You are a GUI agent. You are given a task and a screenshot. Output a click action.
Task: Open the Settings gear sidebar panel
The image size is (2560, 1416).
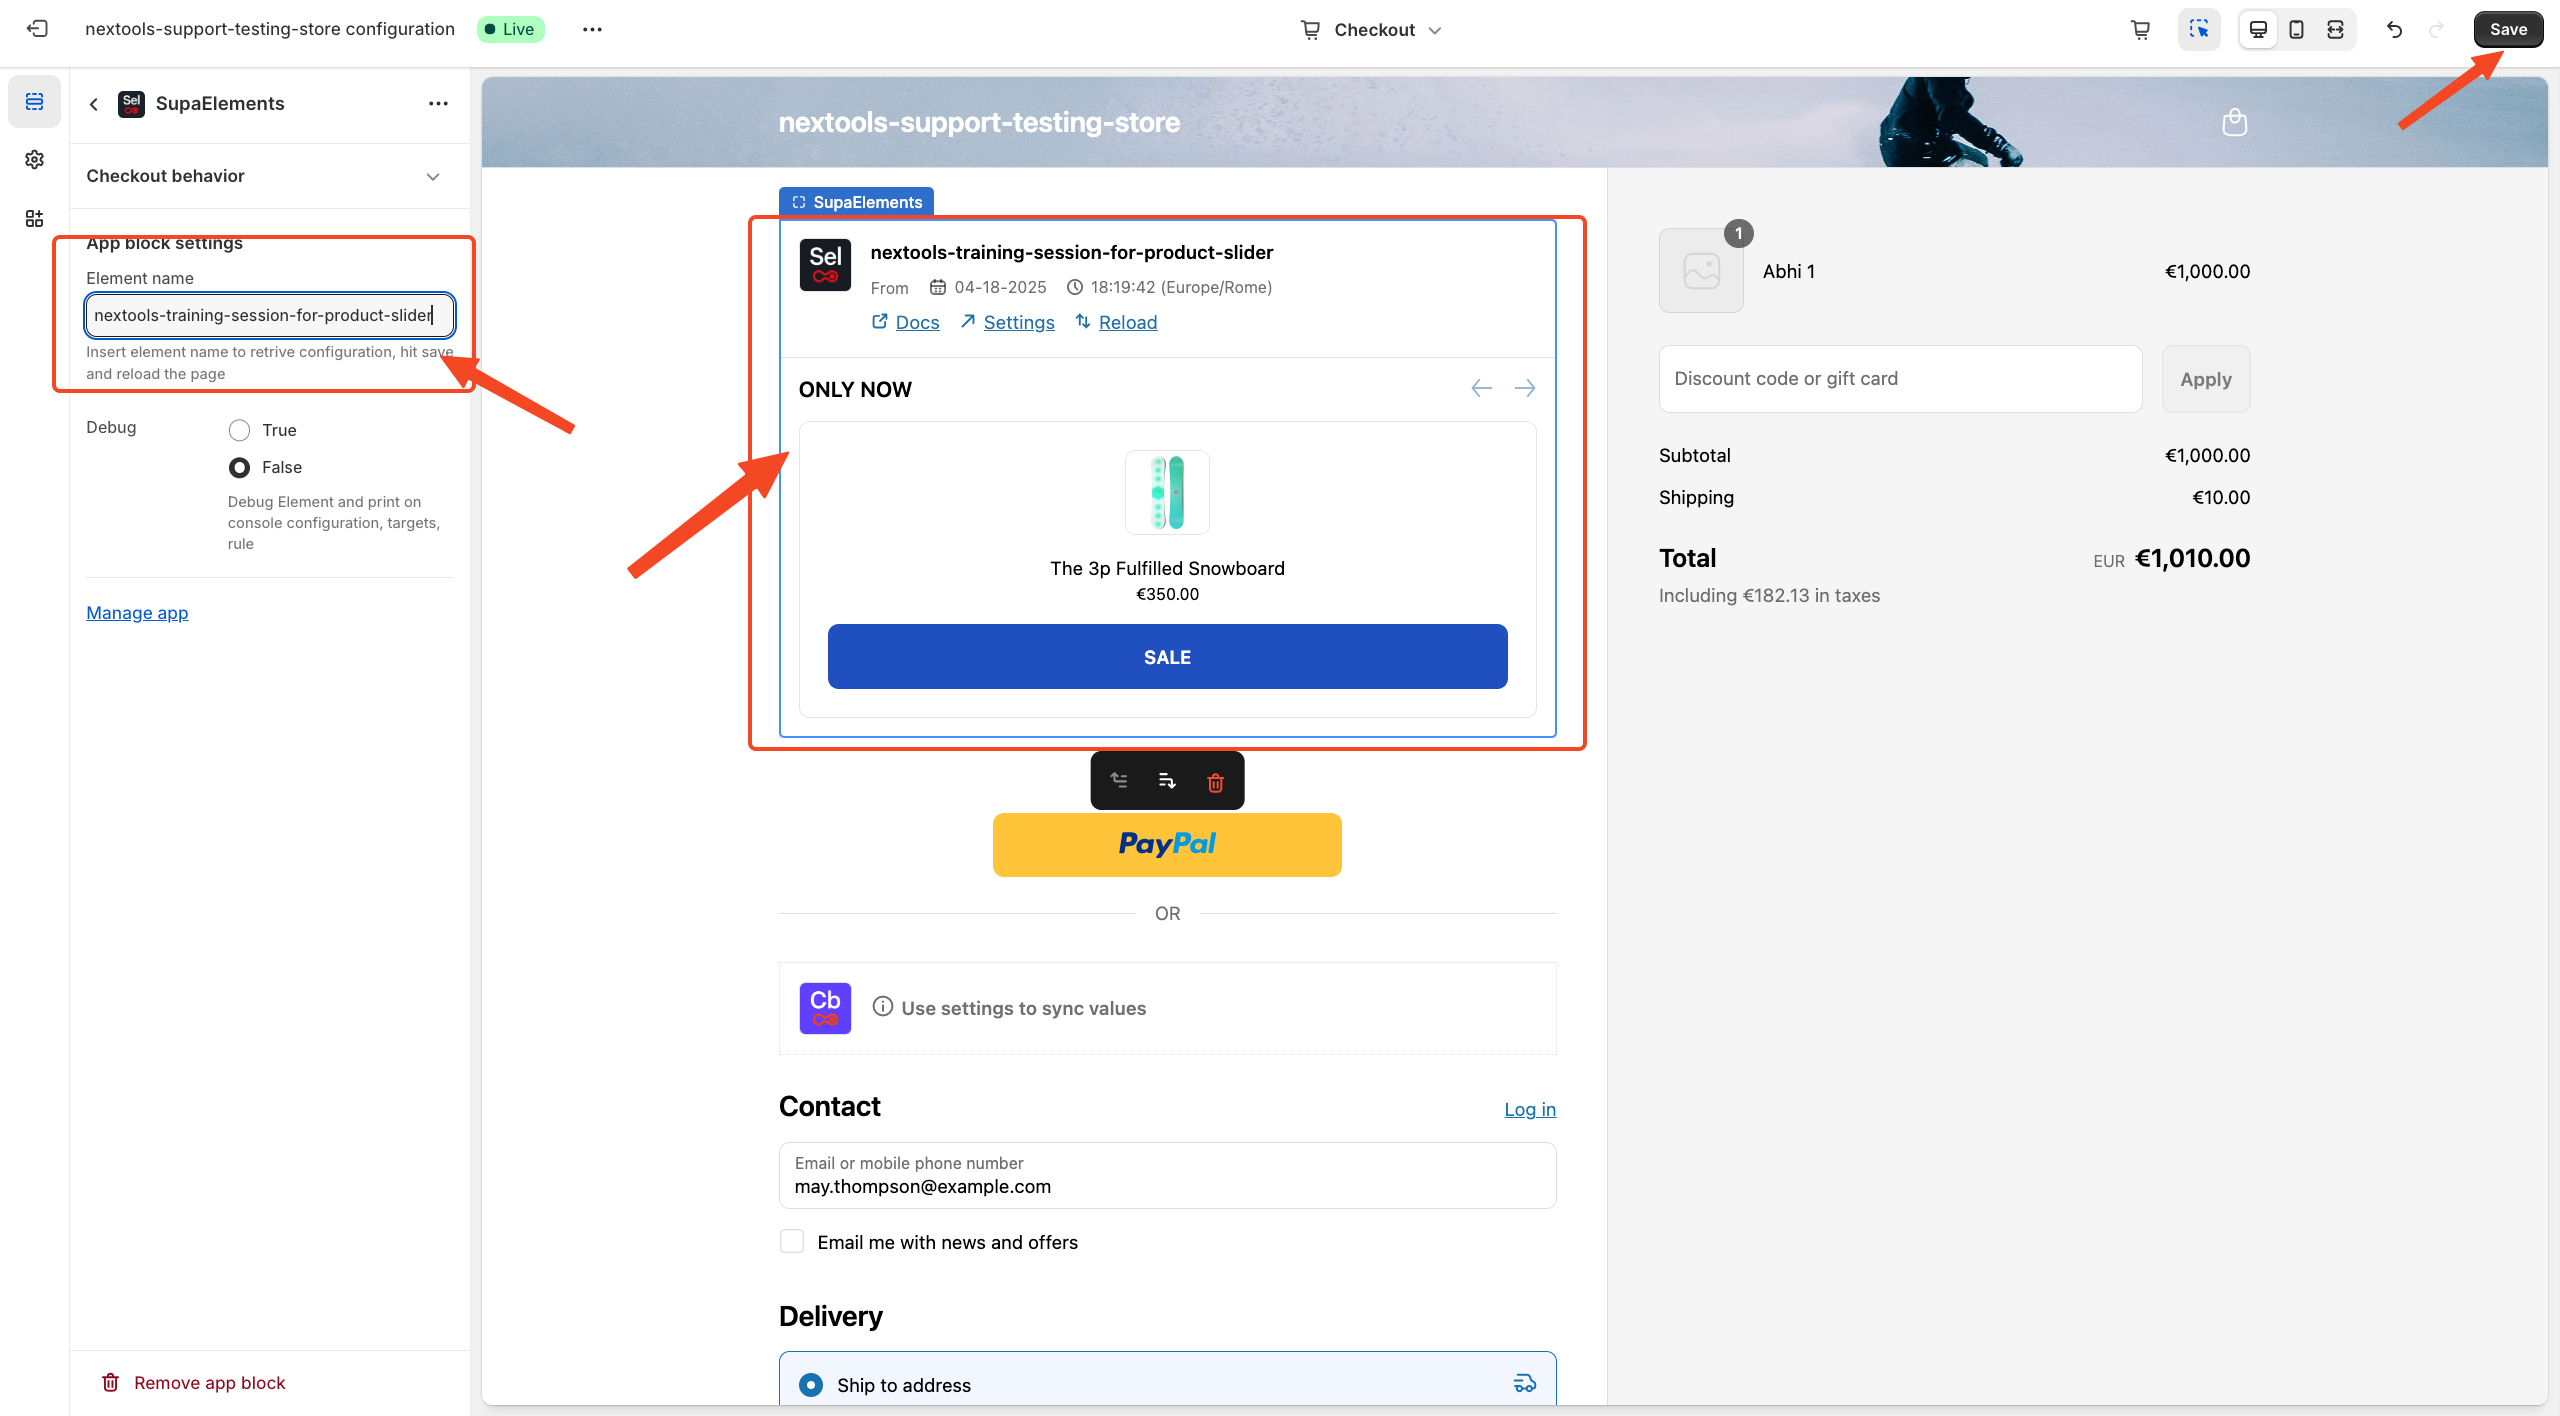(35, 160)
